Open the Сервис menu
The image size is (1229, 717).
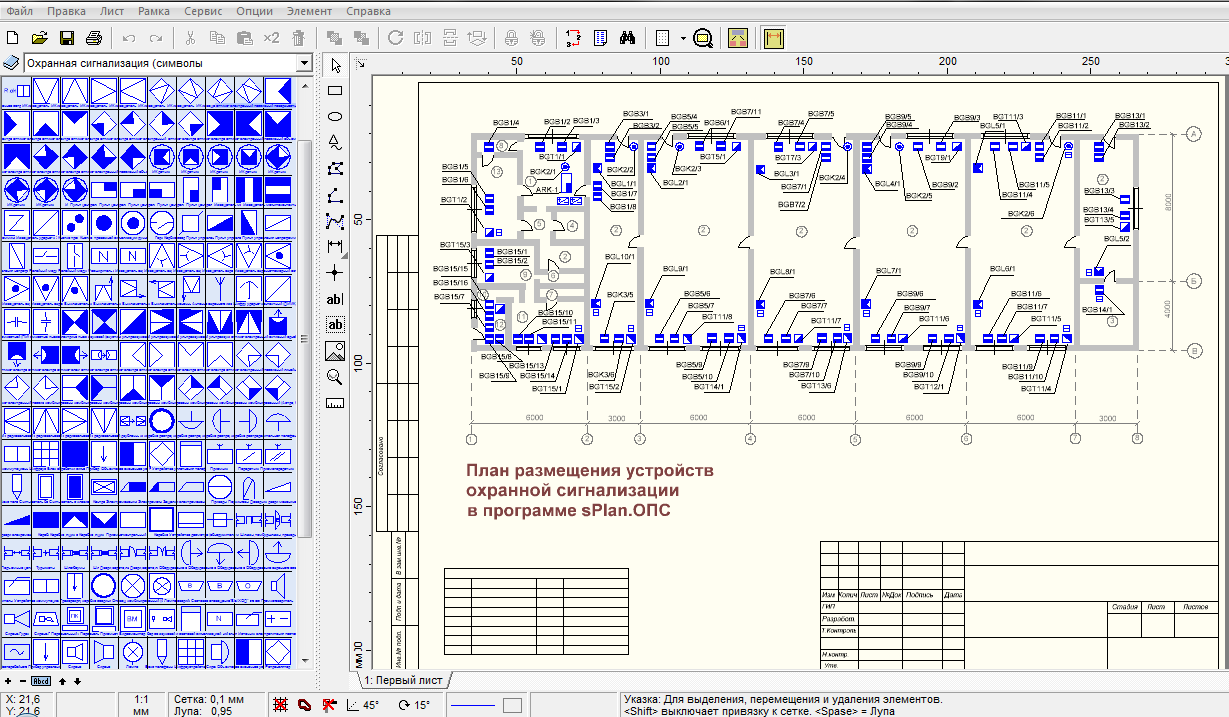[x=203, y=11]
